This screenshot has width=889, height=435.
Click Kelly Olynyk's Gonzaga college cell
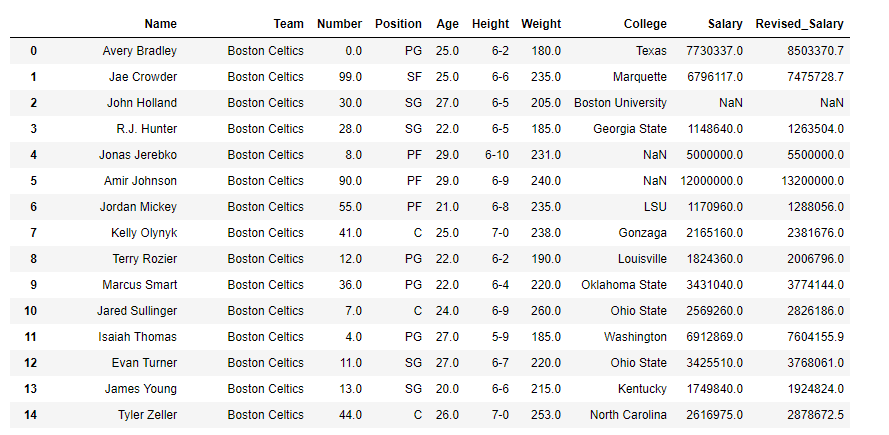642,233
